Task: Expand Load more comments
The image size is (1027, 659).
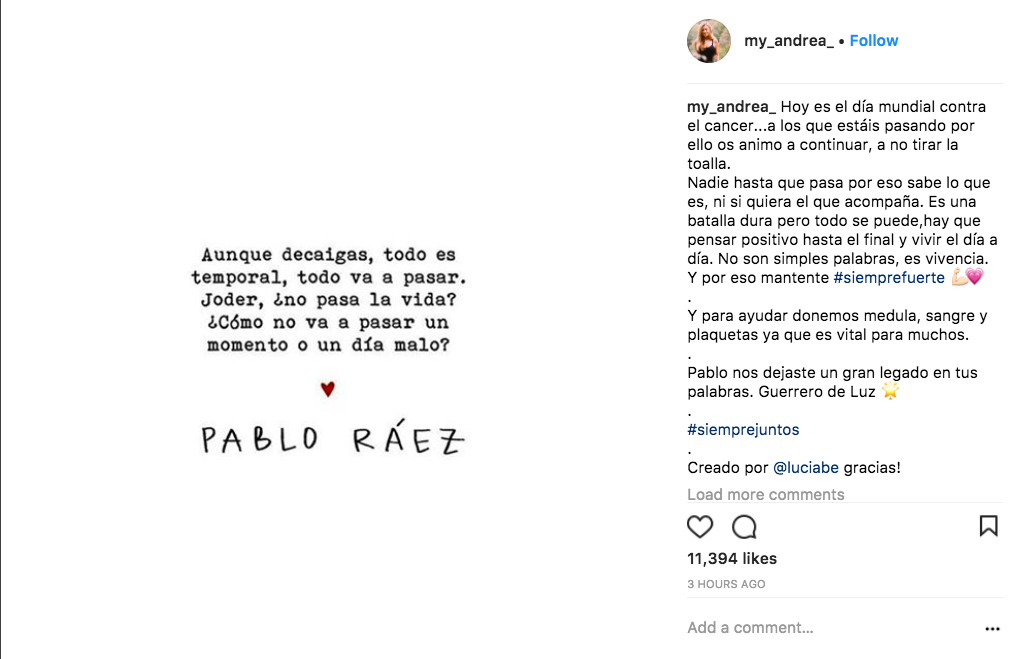Action: click(765, 494)
